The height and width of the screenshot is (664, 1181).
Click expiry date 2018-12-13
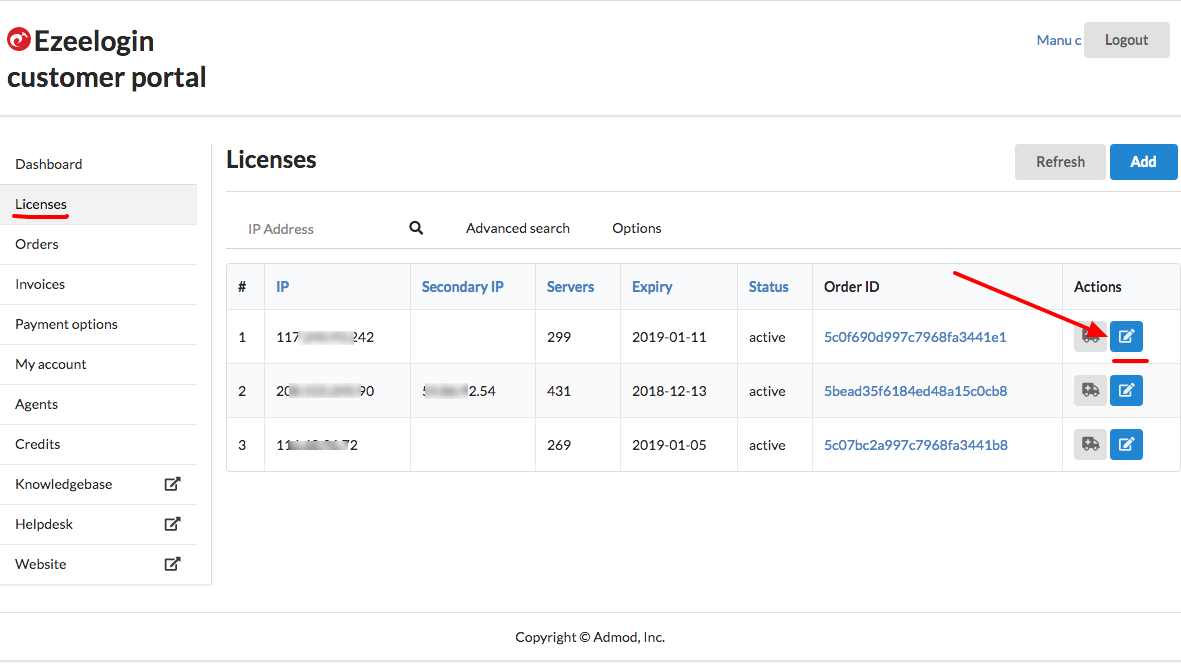point(669,391)
